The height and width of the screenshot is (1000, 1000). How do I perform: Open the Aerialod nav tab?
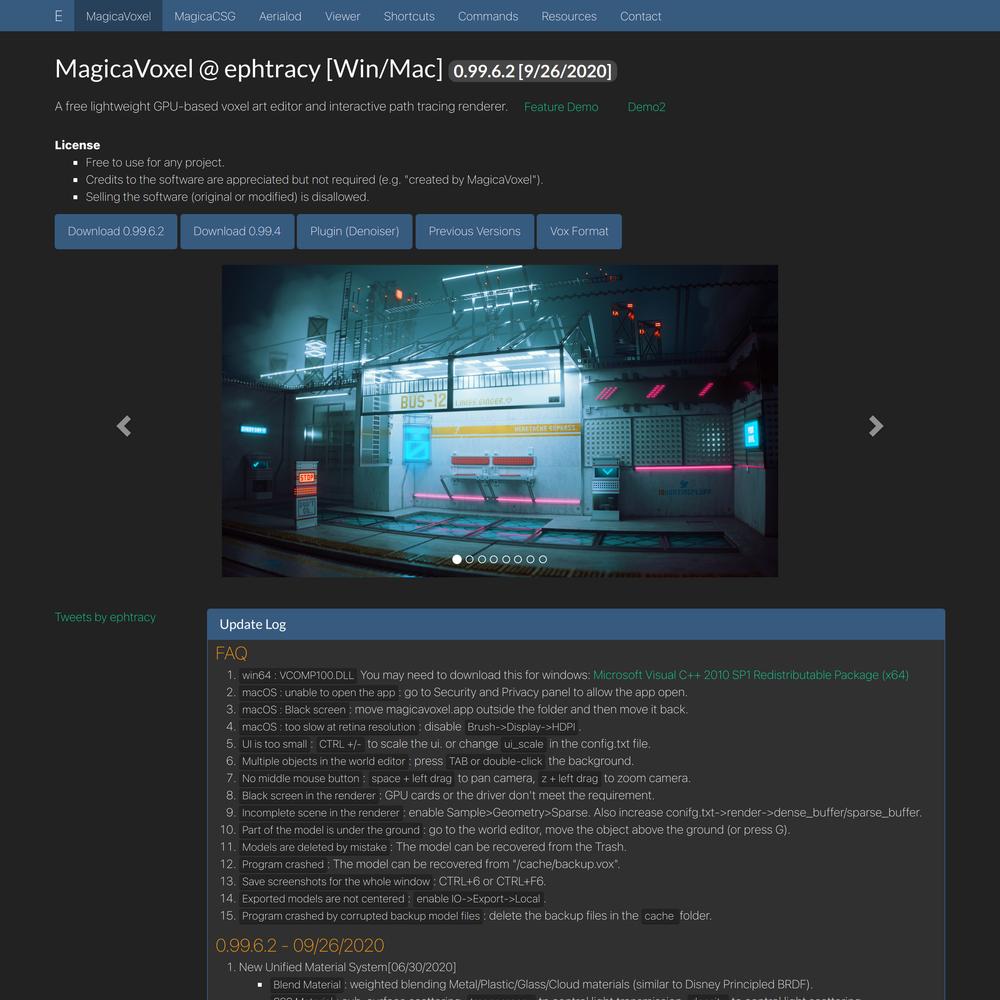pos(280,16)
